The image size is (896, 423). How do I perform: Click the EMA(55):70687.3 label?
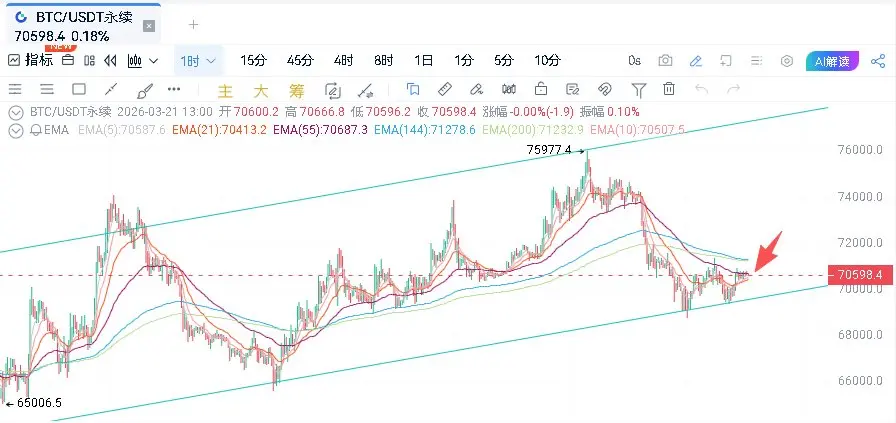[321, 130]
